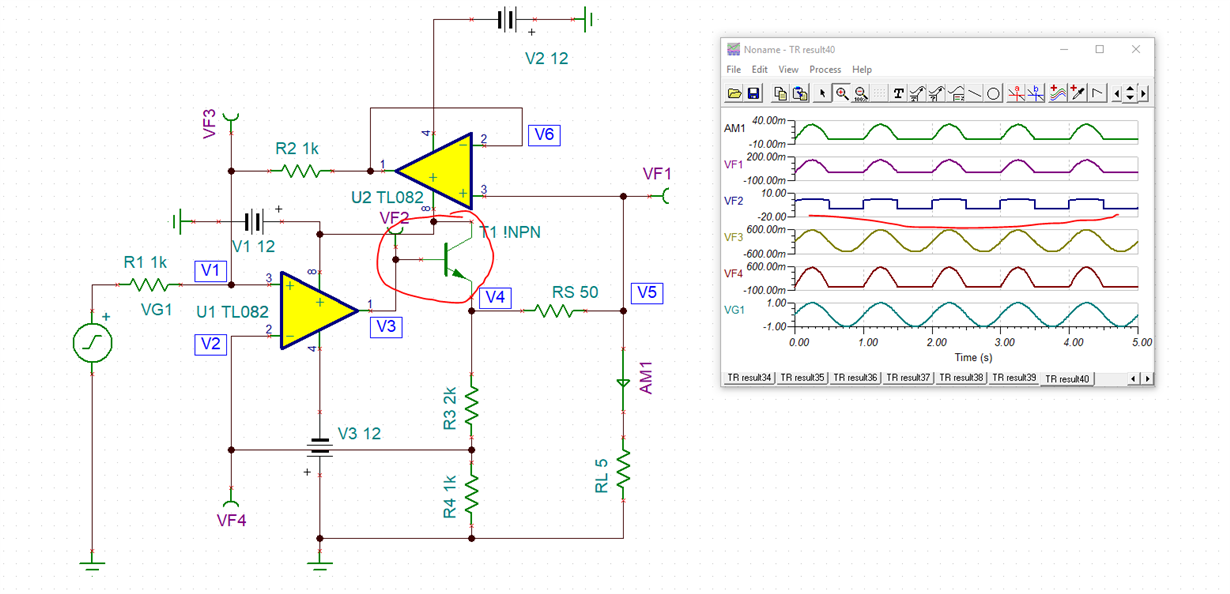Image resolution: width=1230 pixels, height=594 pixels.
Task: Save the diagram with the floppy disk icon
Action: (x=754, y=93)
